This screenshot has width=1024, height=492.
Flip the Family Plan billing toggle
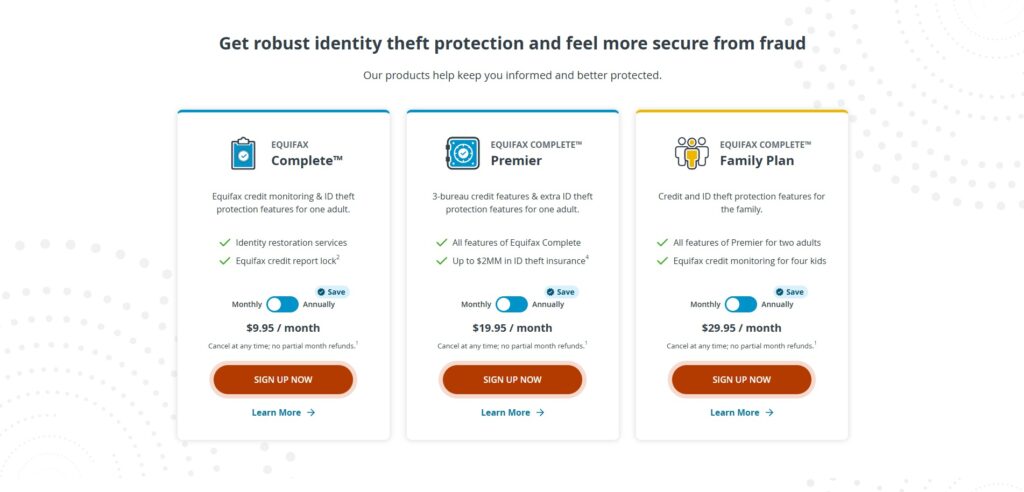point(740,304)
